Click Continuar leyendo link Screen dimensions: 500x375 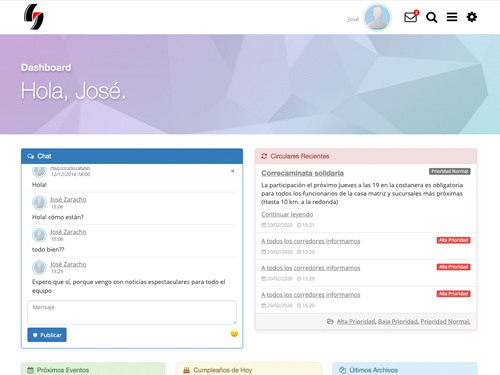click(x=287, y=214)
